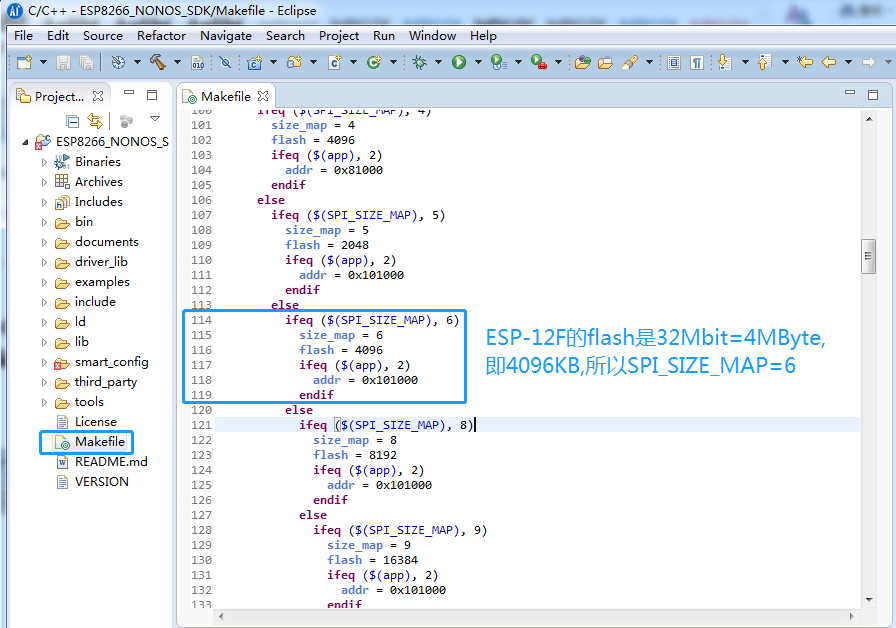The height and width of the screenshot is (628, 896).
Task: Close the Project Explorer view tab
Action: (98, 96)
